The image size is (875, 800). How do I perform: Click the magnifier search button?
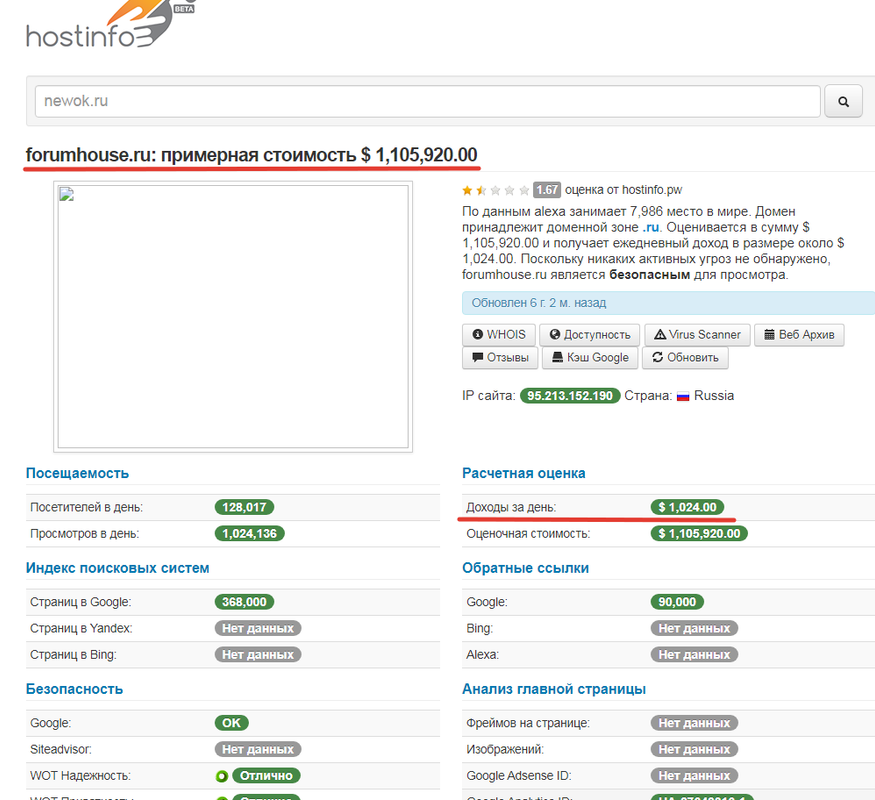[x=843, y=101]
